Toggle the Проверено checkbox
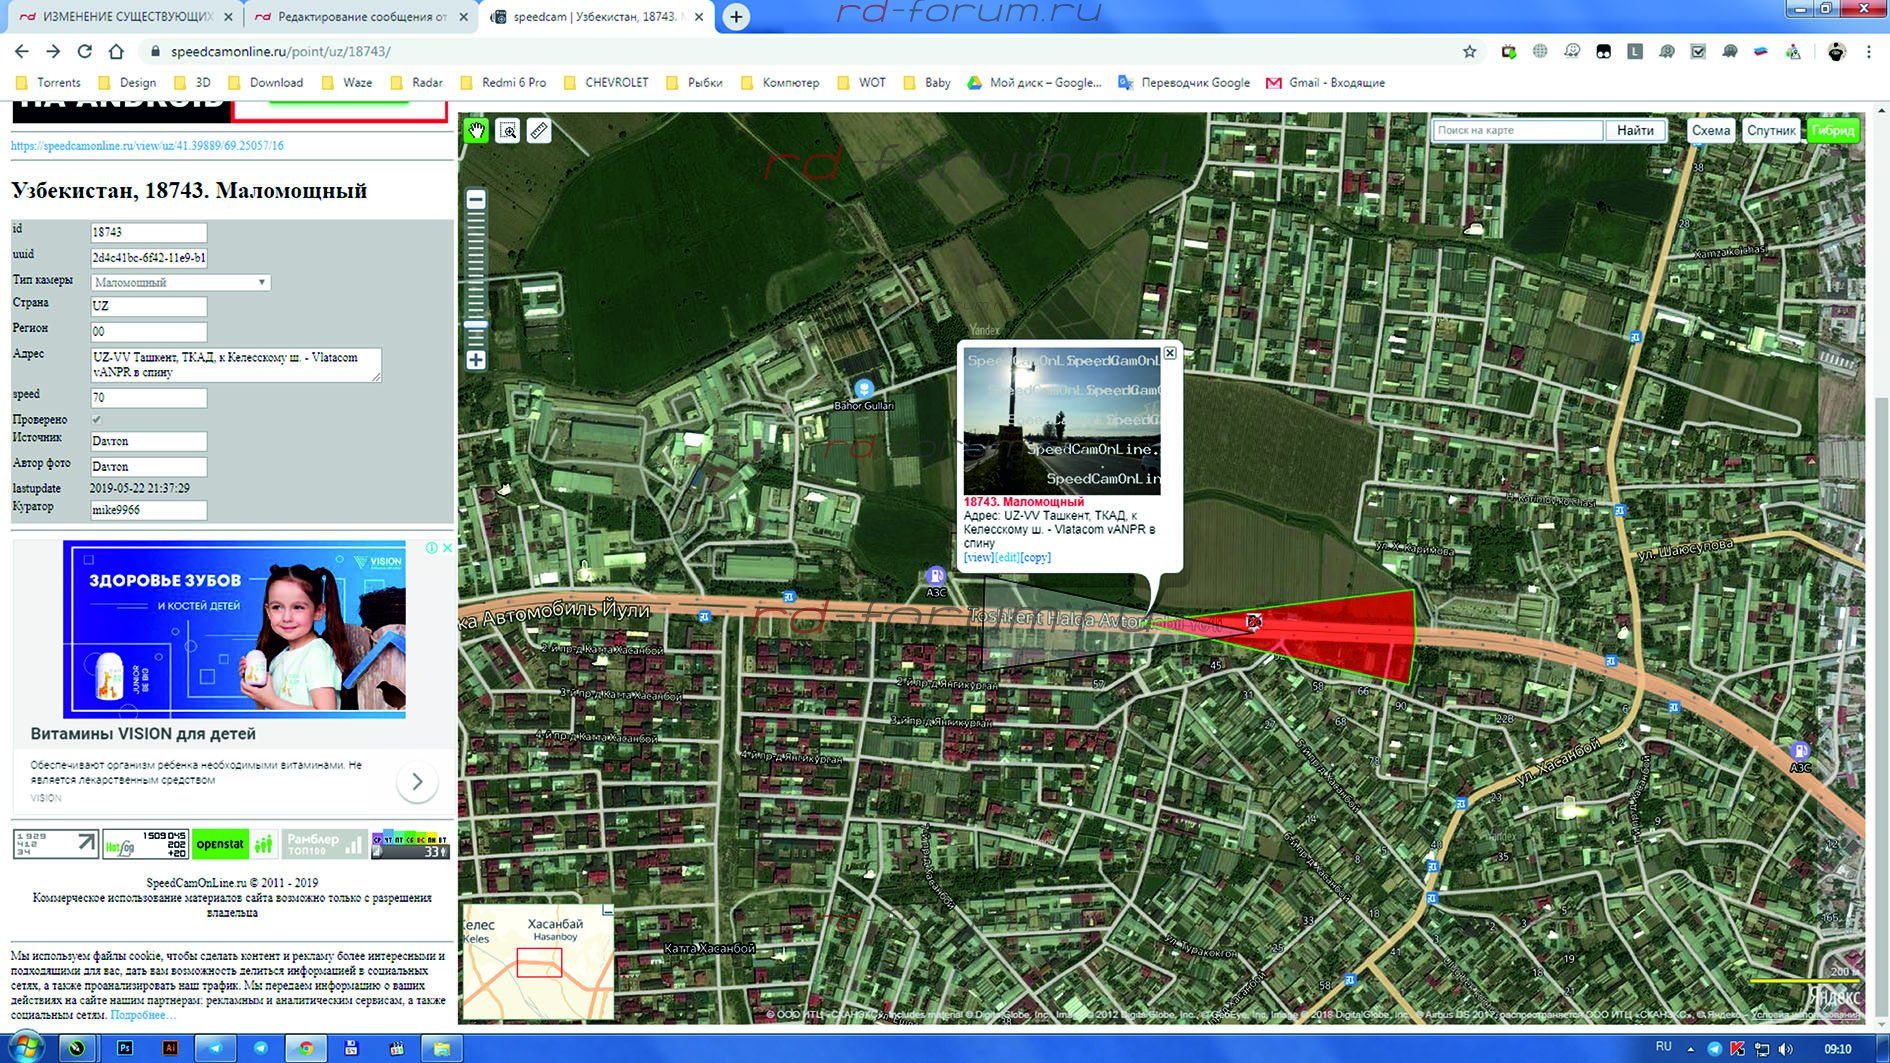The width and height of the screenshot is (1890, 1063). (x=97, y=420)
